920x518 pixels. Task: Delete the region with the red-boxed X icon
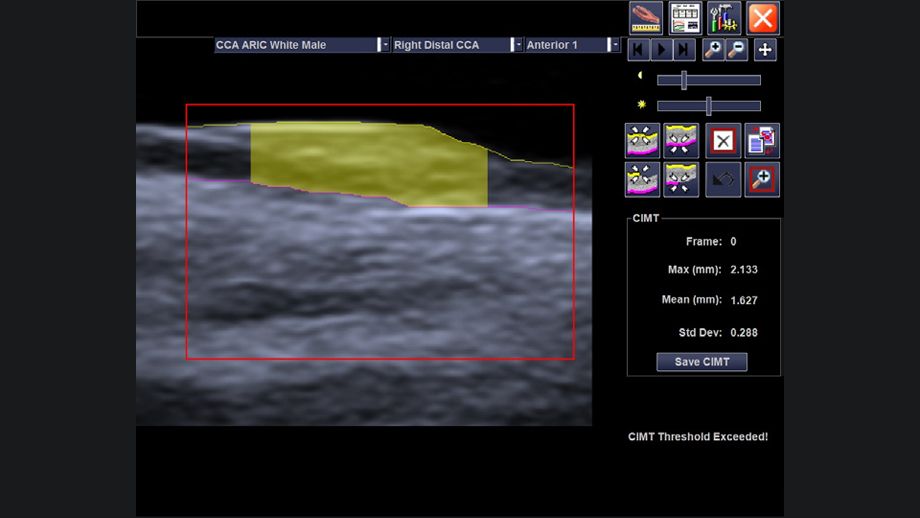click(723, 141)
